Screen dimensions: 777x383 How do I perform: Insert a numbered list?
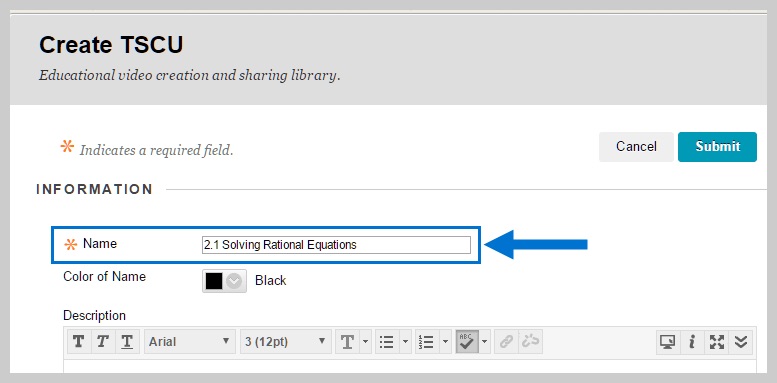(426, 342)
